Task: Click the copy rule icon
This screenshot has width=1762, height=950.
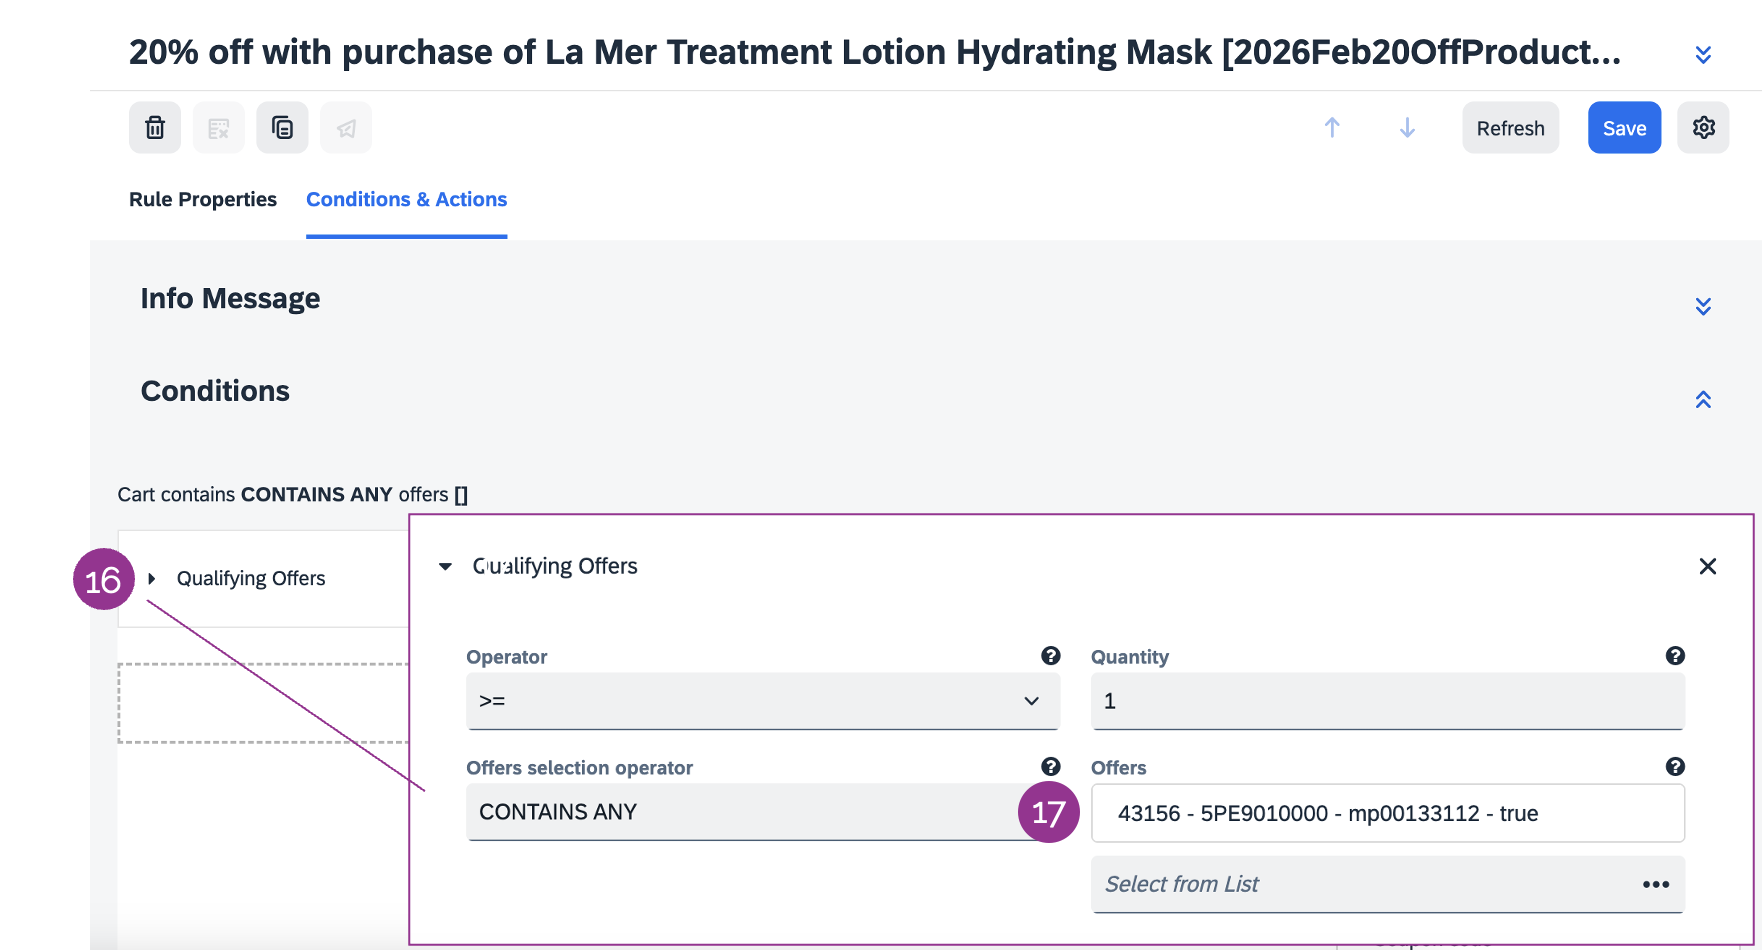Action: [x=282, y=128]
